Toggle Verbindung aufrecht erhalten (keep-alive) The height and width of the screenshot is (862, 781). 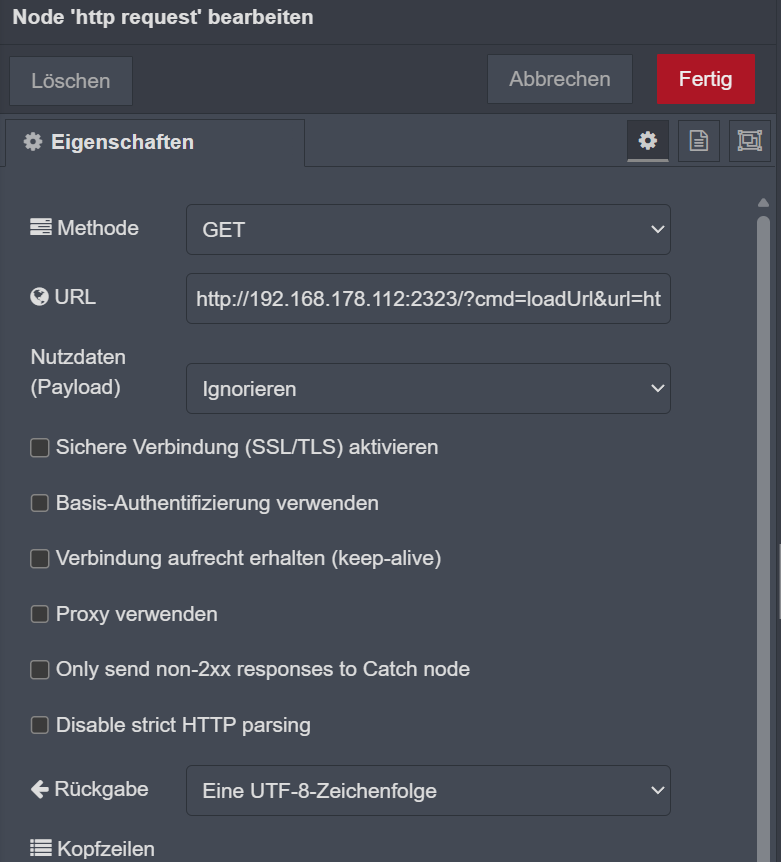(40, 559)
